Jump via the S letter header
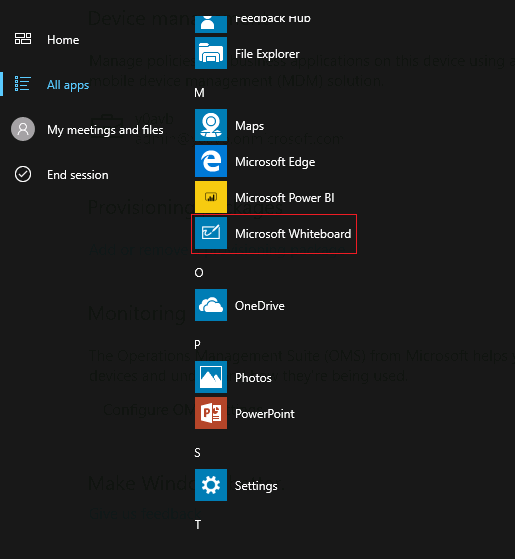 click(197, 453)
